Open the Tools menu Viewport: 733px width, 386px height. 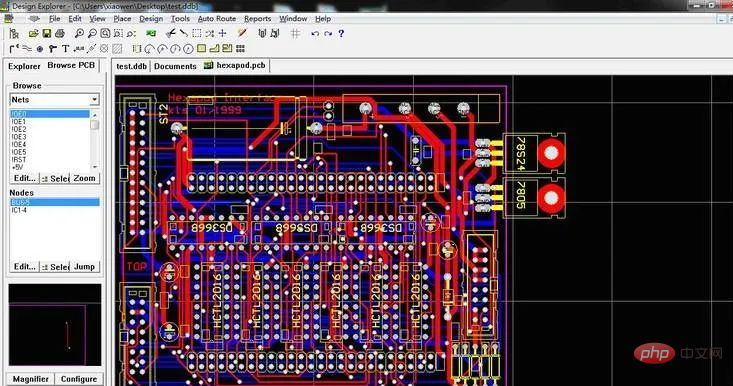click(x=180, y=19)
